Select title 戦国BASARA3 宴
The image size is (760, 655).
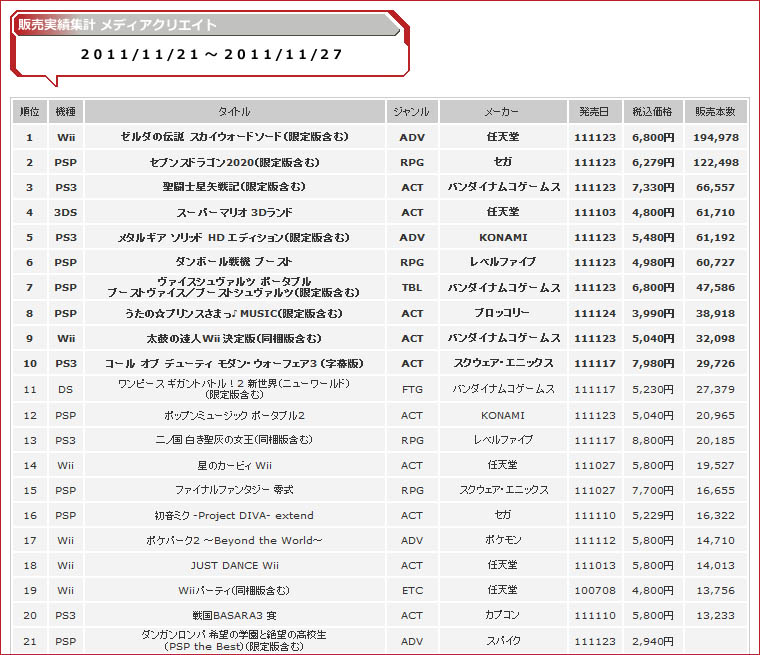click(235, 615)
